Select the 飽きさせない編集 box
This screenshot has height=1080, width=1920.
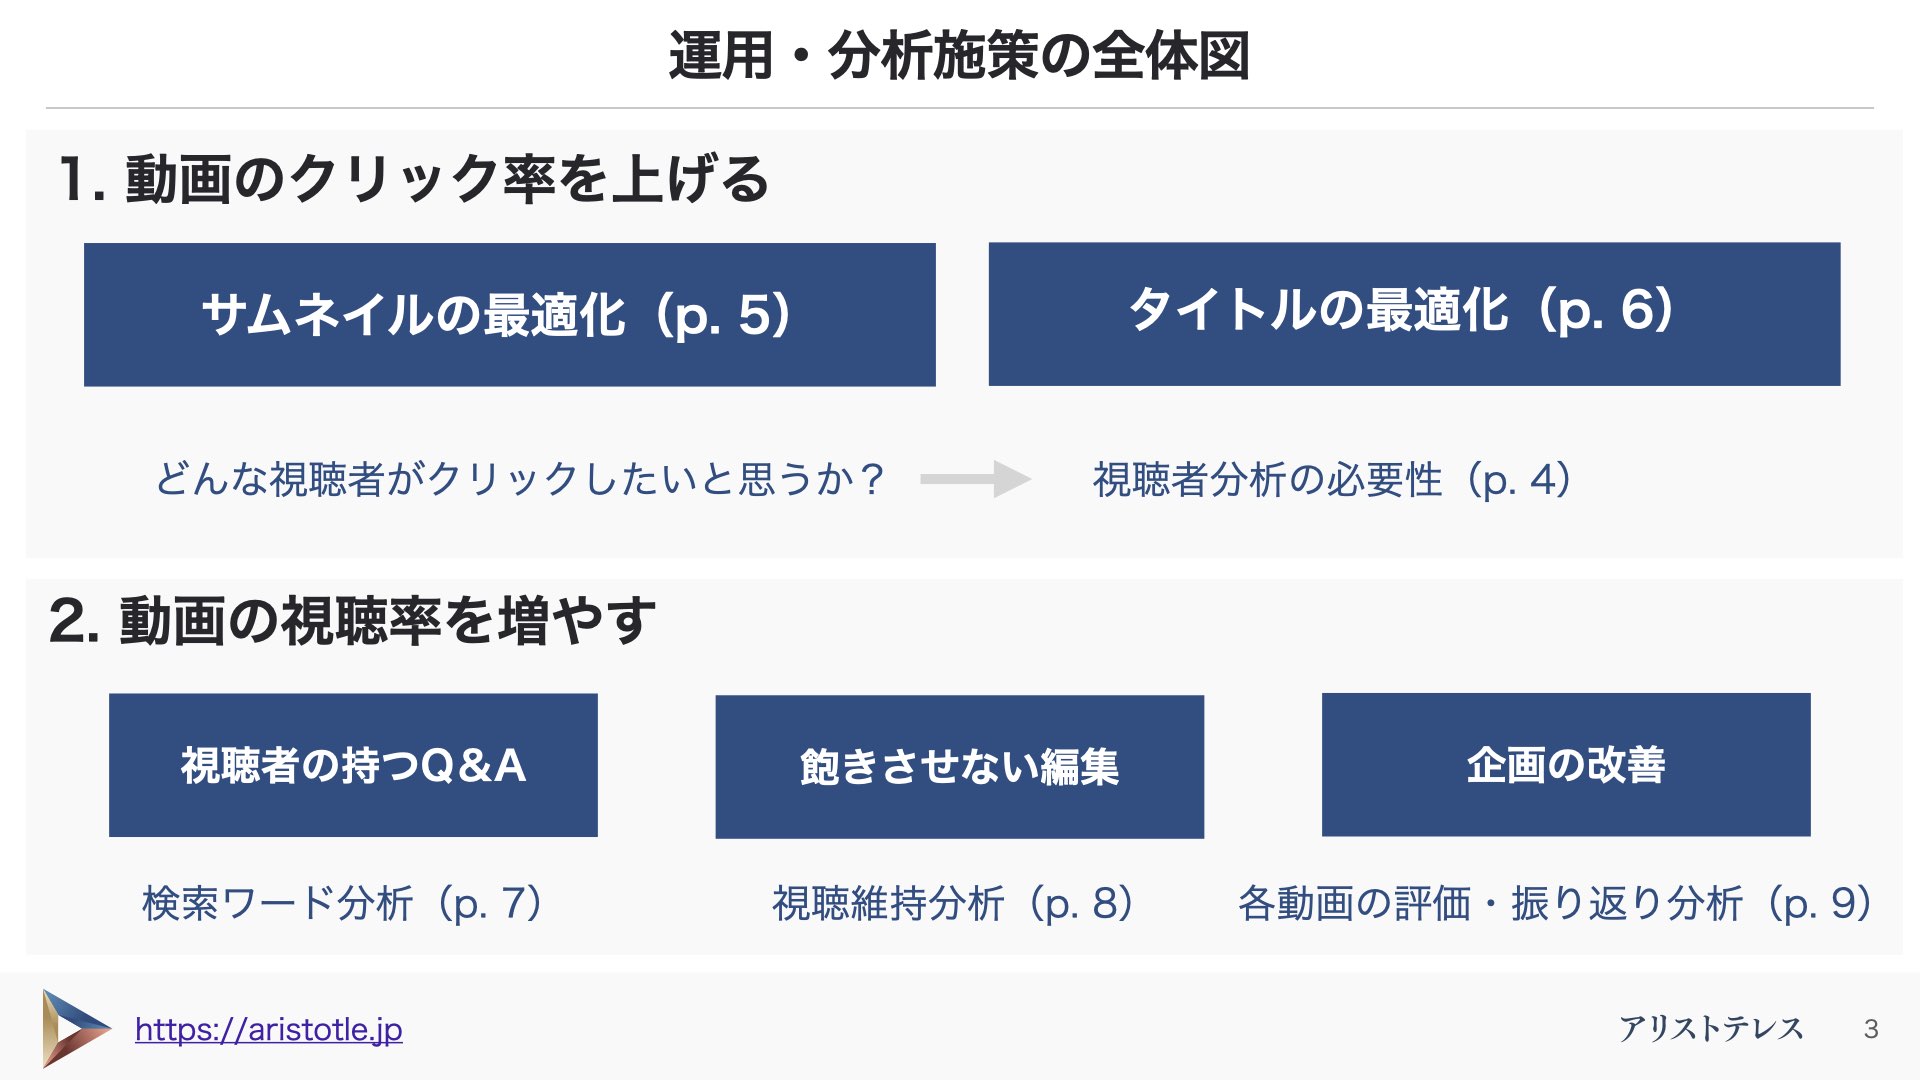(x=960, y=767)
